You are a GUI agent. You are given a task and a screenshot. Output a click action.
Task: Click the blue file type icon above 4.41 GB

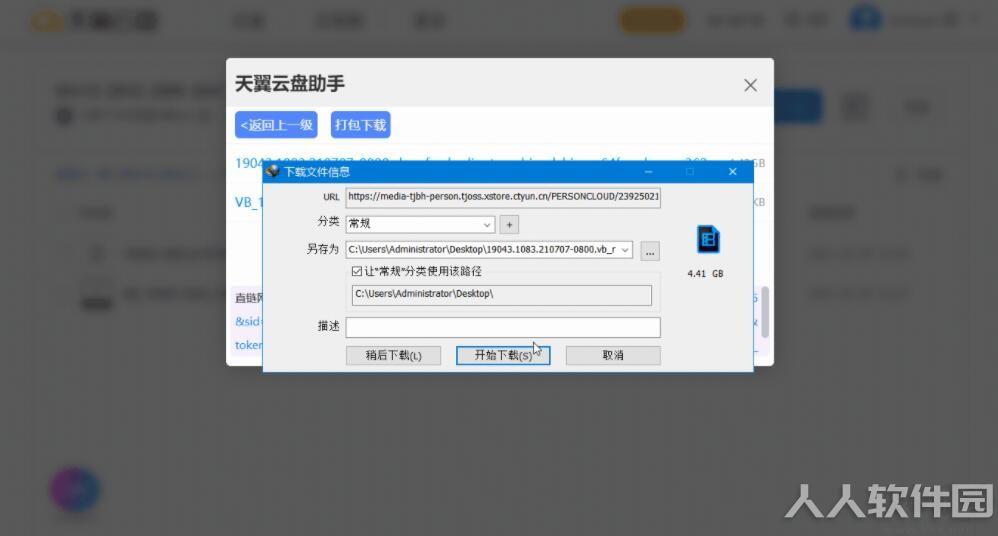click(x=708, y=240)
